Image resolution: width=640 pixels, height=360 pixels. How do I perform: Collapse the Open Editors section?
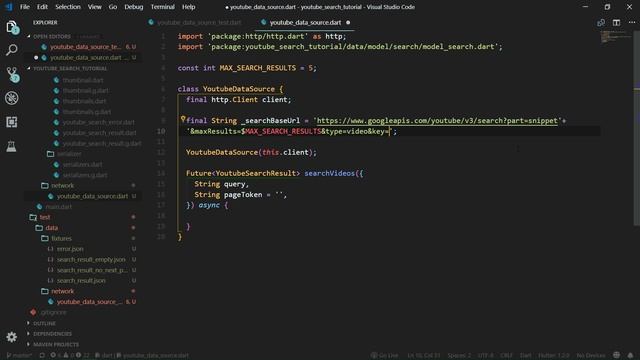tap(51, 36)
